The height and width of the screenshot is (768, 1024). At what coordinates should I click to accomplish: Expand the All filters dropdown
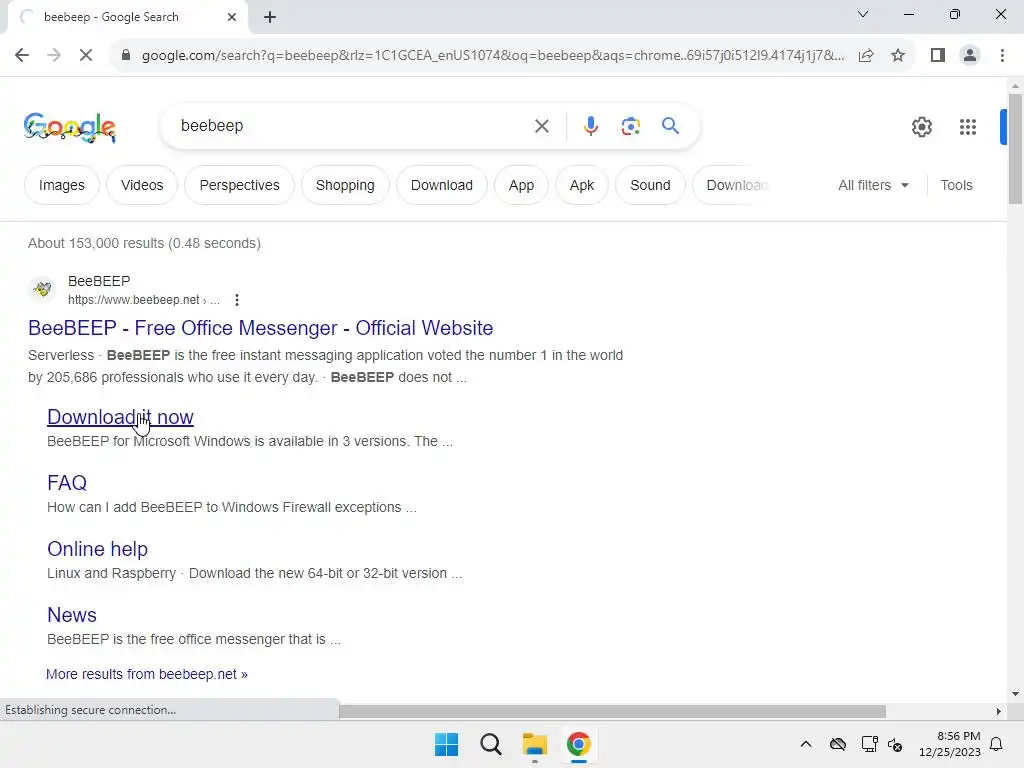[x=873, y=185]
